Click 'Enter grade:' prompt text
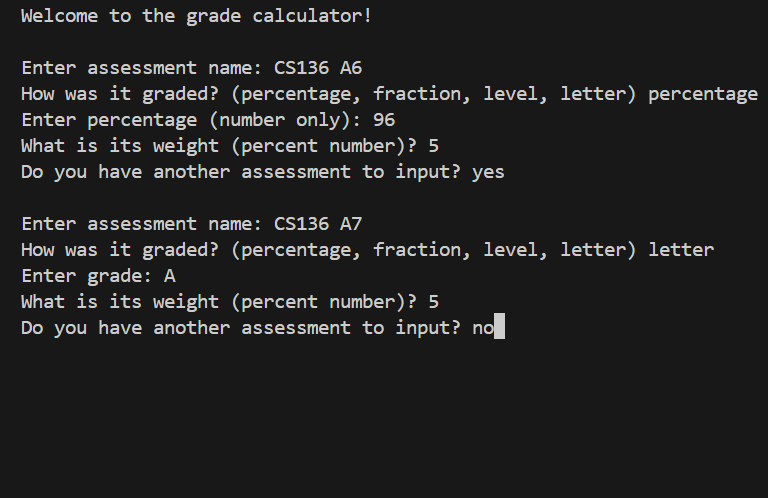Viewport: 768px width, 498px height. tap(87, 277)
